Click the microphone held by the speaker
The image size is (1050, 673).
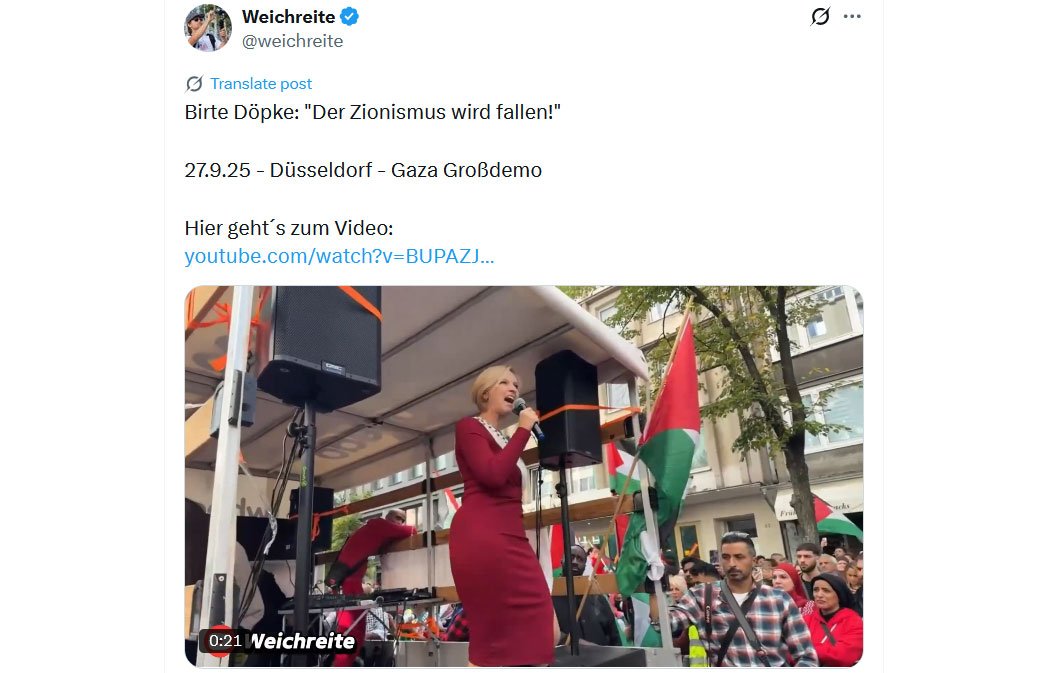528,417
